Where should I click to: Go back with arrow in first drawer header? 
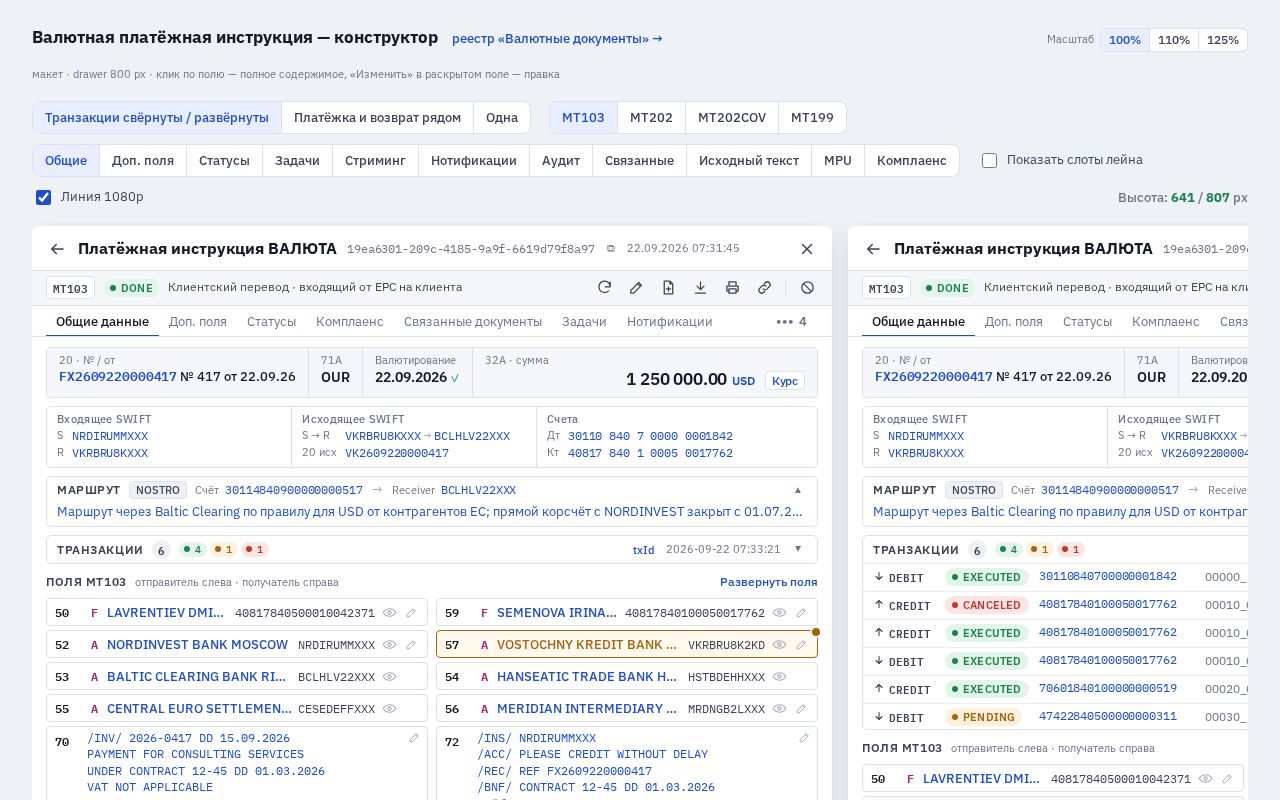click(57, 249)
